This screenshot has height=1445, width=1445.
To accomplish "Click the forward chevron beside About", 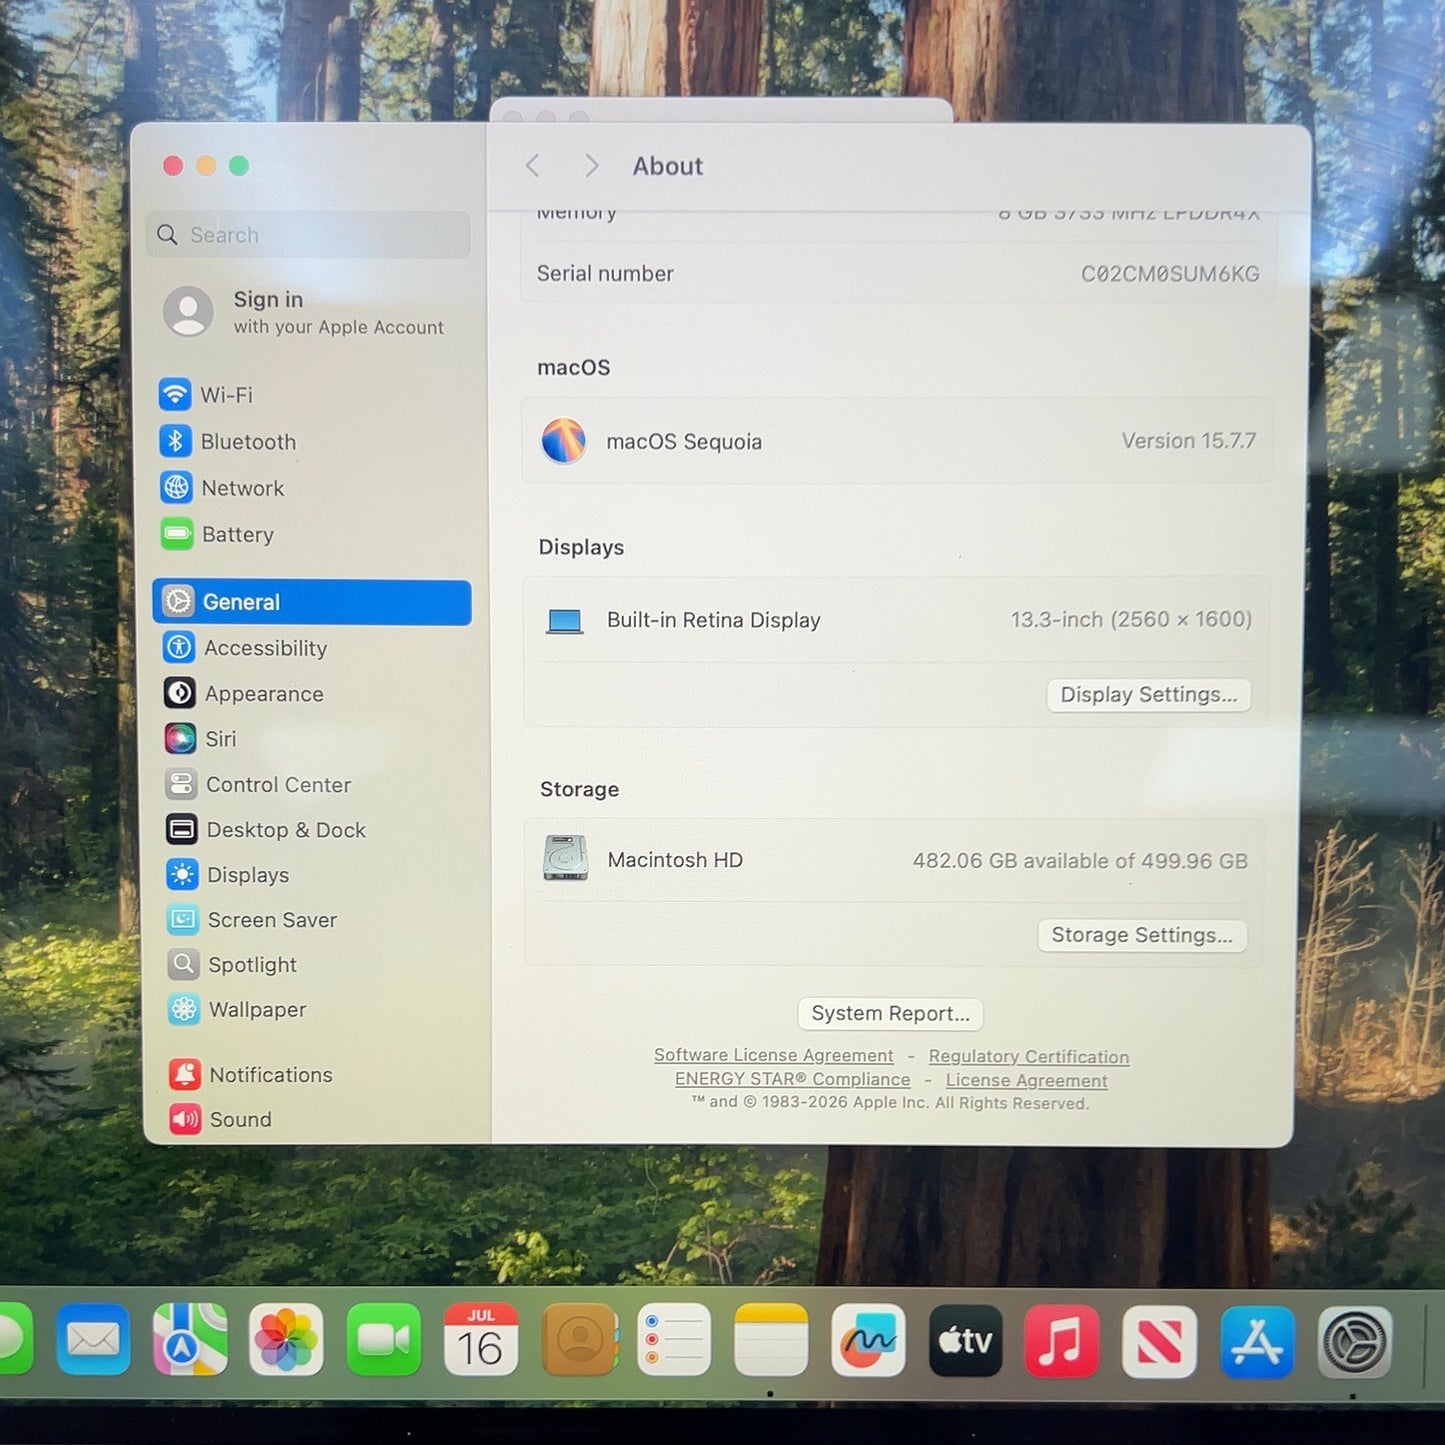I will point(592,166).
